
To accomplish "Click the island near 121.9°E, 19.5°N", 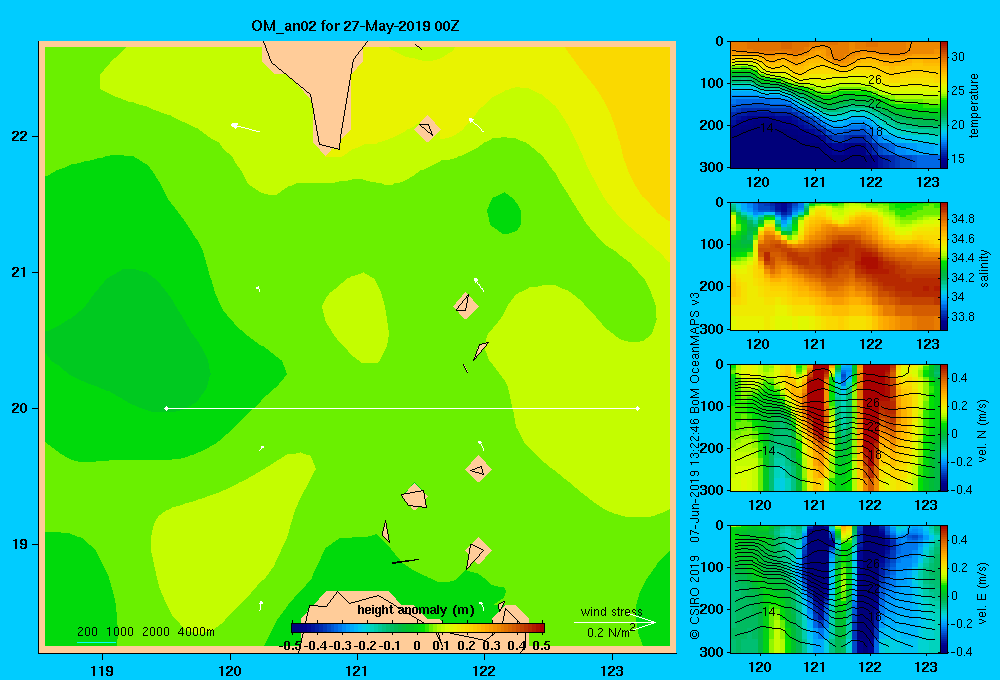I will click(x=478, y=469).
